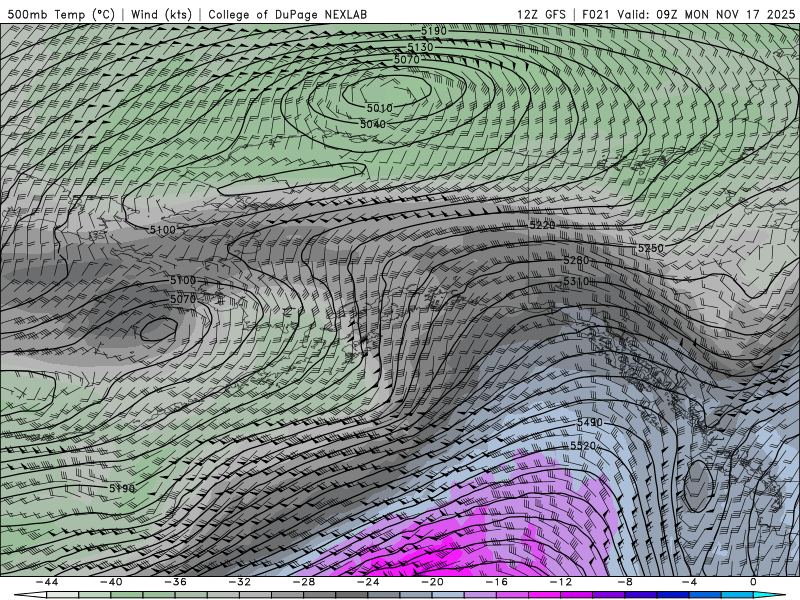
Task: Click the -12 temperature scale label
Action: pos(561,582)
